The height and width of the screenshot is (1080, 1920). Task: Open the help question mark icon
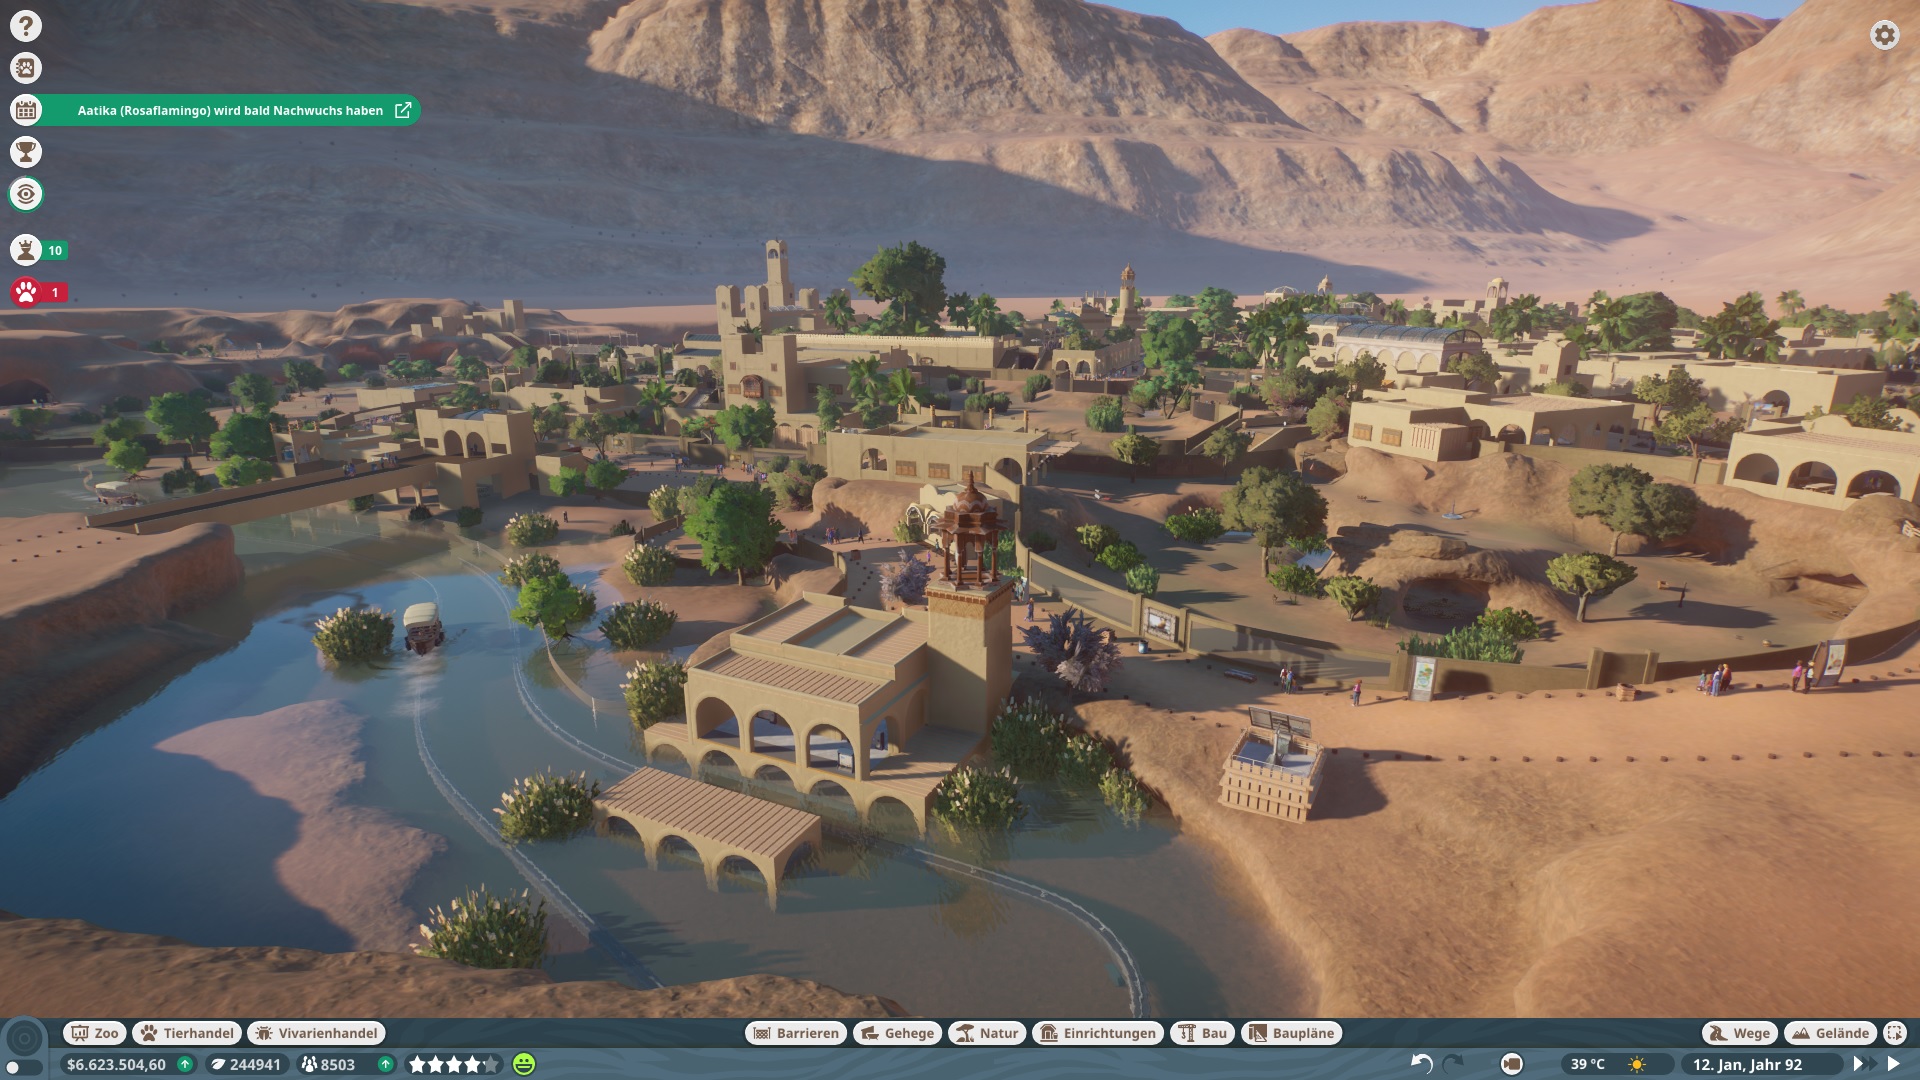pos(26,26)
